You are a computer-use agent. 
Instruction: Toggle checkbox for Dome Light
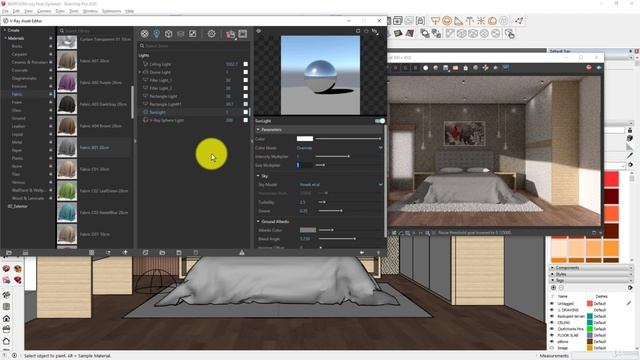click(x=245, y=72)
